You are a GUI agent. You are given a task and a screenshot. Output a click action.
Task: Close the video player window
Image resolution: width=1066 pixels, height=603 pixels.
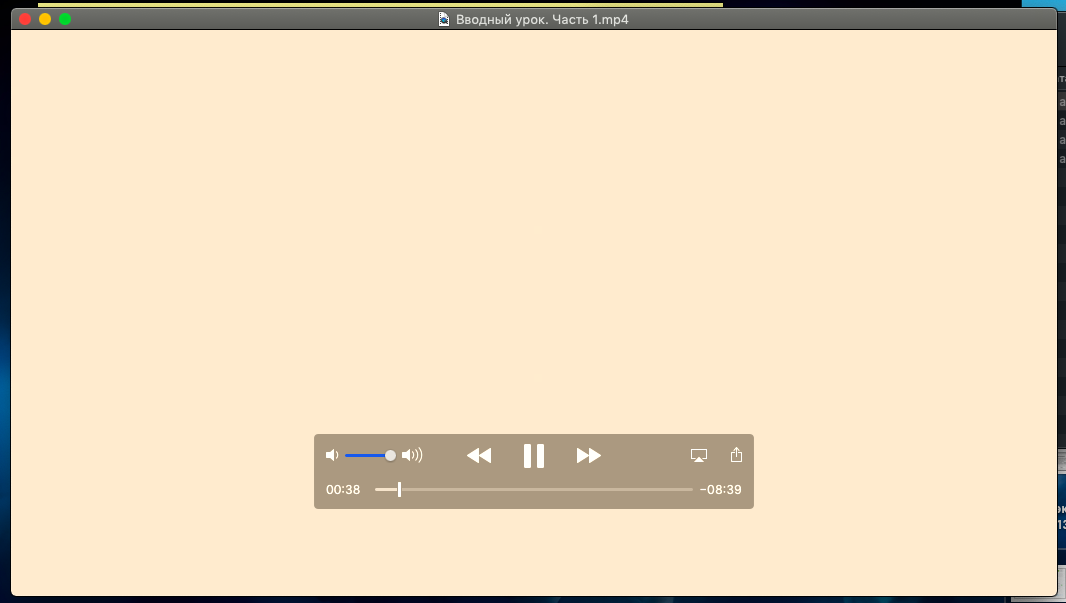(x=25, y=19)
